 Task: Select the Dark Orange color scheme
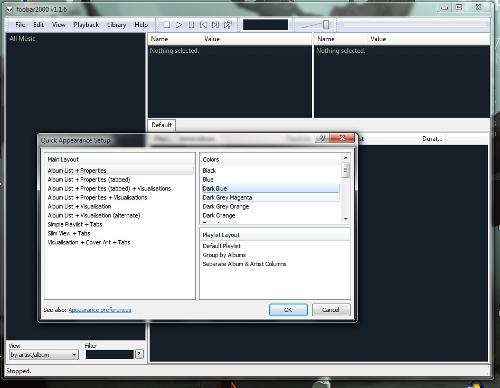(x=271, y=216)
